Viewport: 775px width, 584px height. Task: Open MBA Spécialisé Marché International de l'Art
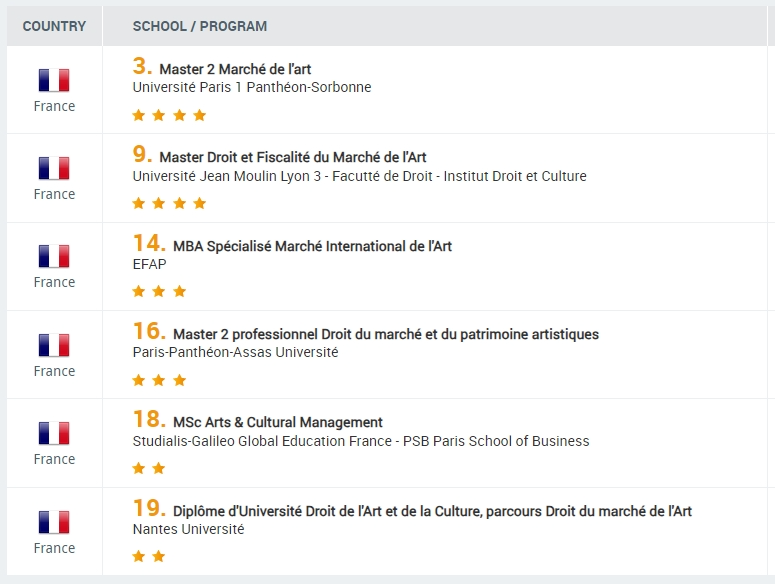coord(312,246)
